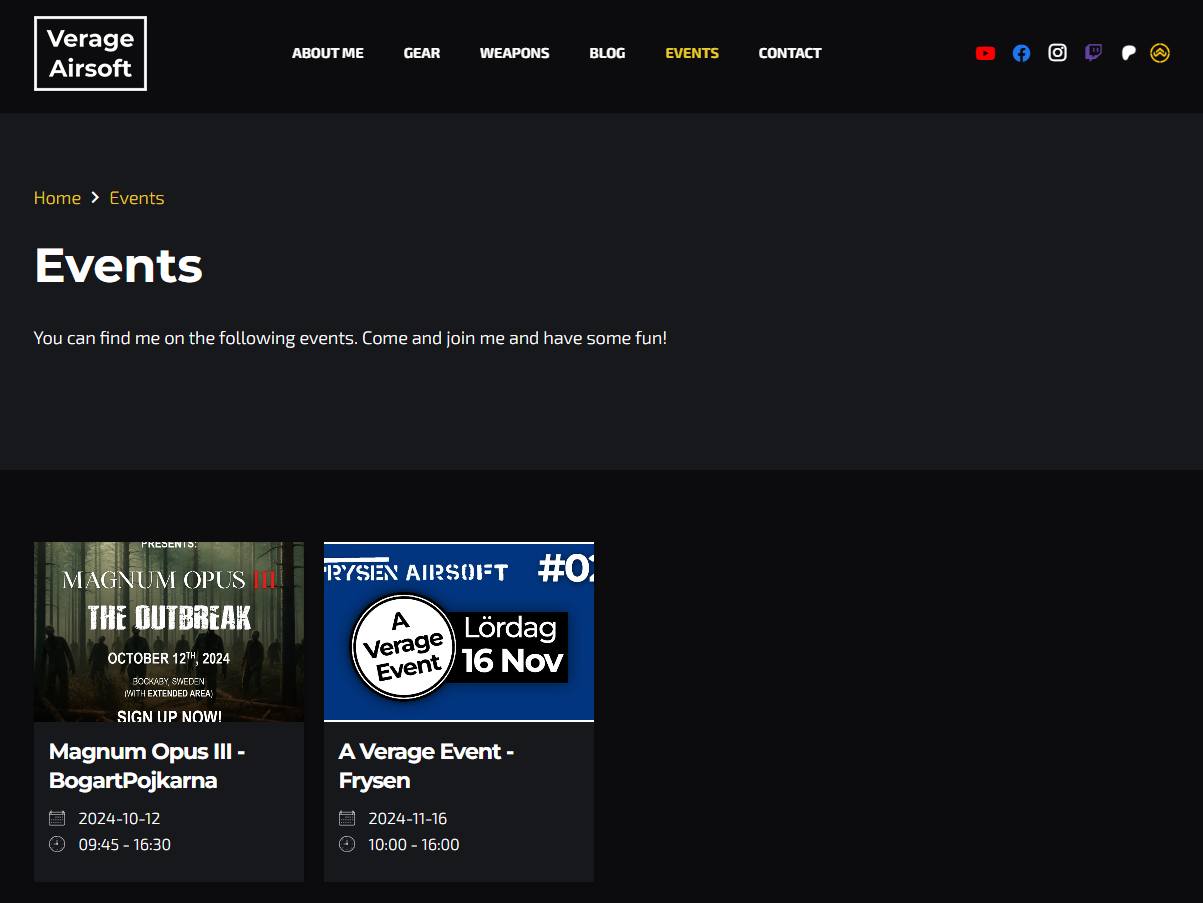This screenshot has height=903, width=1203.
Task: Click the clock icon beside 10:00 - 16:00
Action: click(x=347, y=844)
